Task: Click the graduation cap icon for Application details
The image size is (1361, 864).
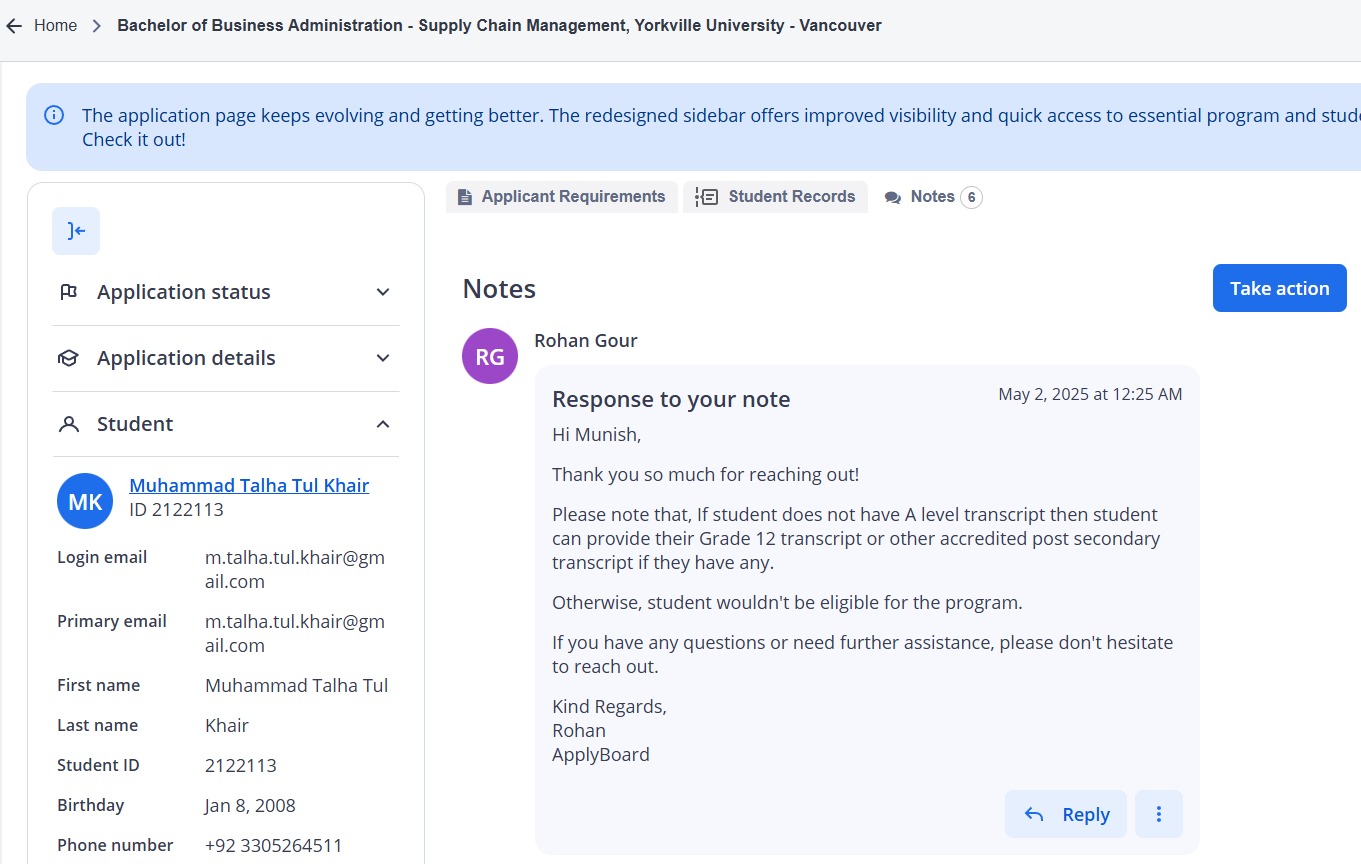Action: click(69, 358)
